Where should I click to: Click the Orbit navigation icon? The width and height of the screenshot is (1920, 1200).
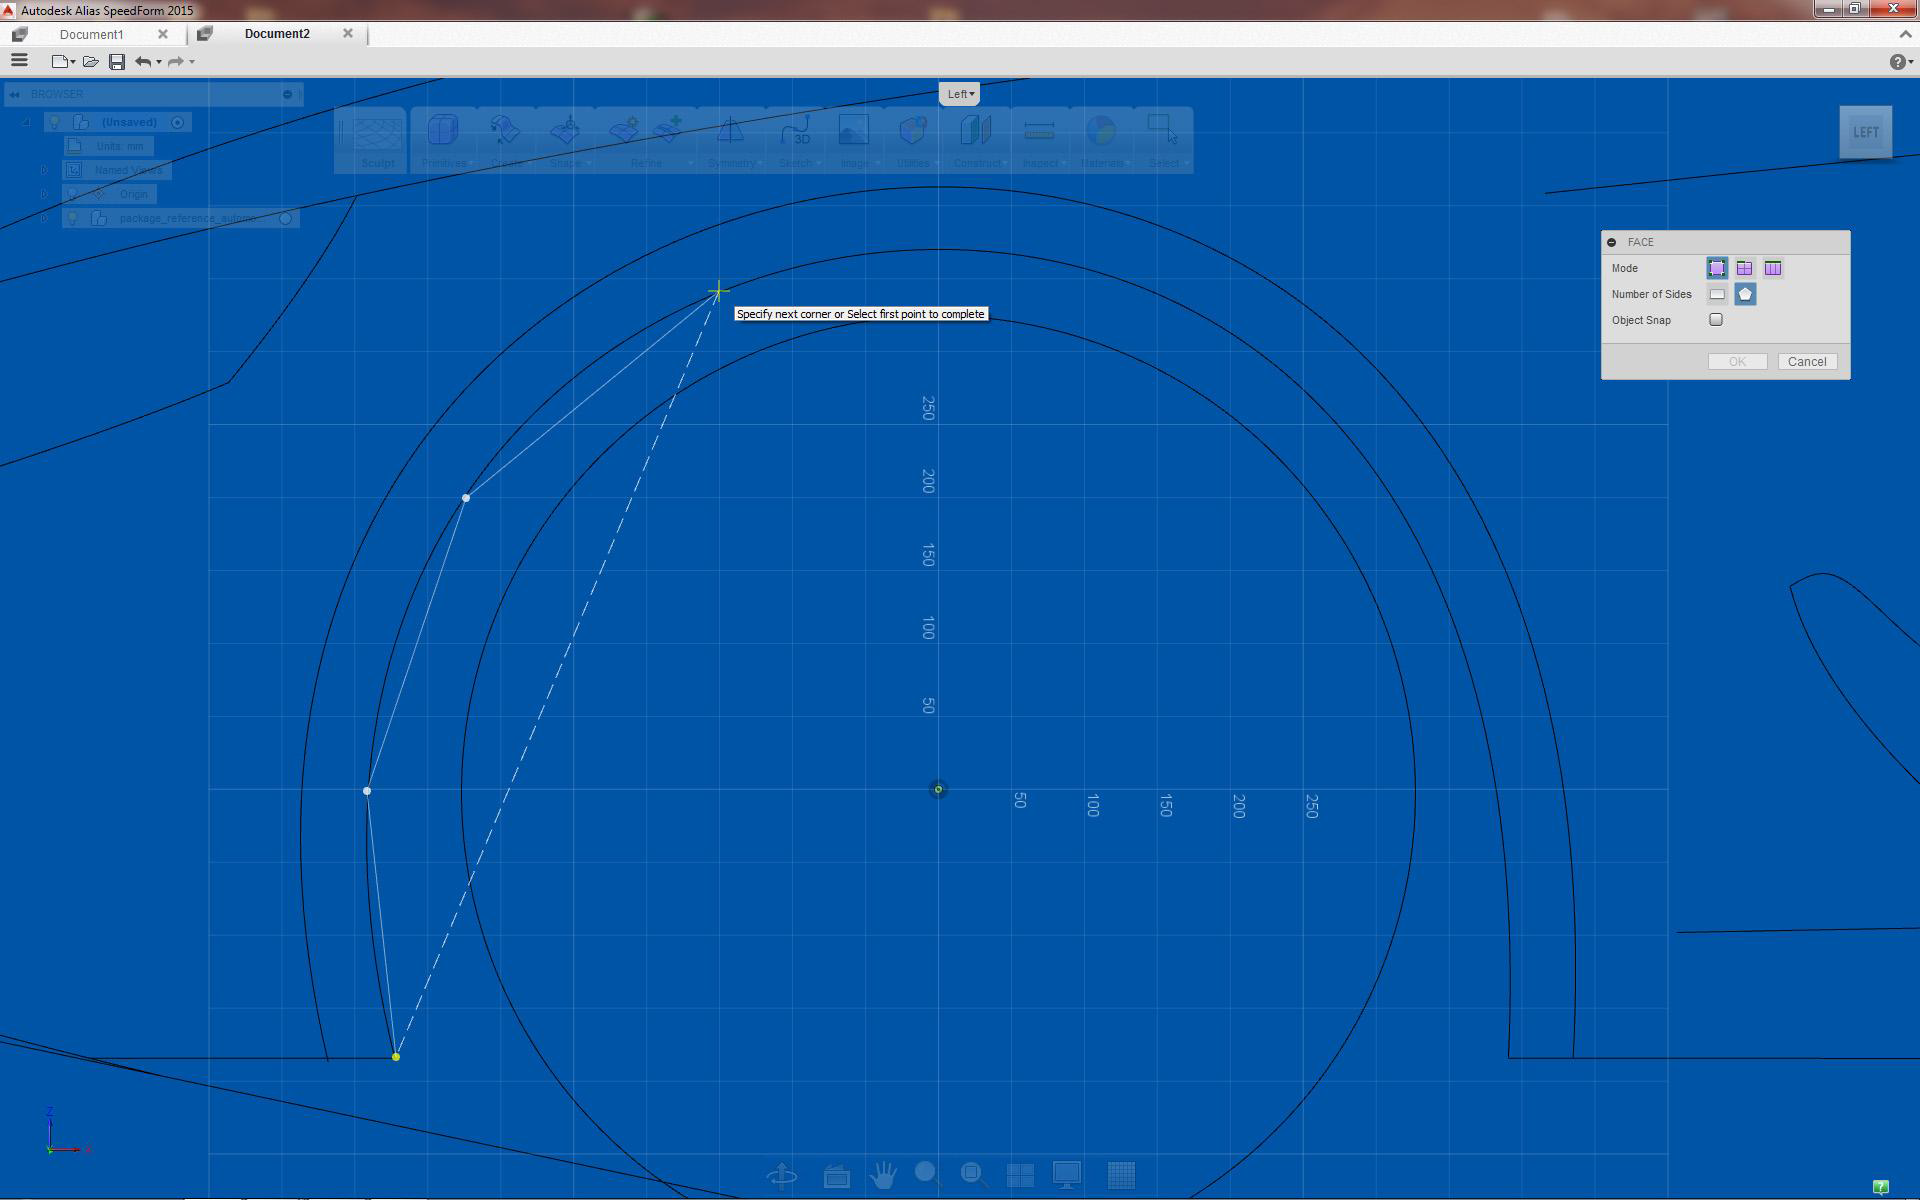[x=782, y=1175]
